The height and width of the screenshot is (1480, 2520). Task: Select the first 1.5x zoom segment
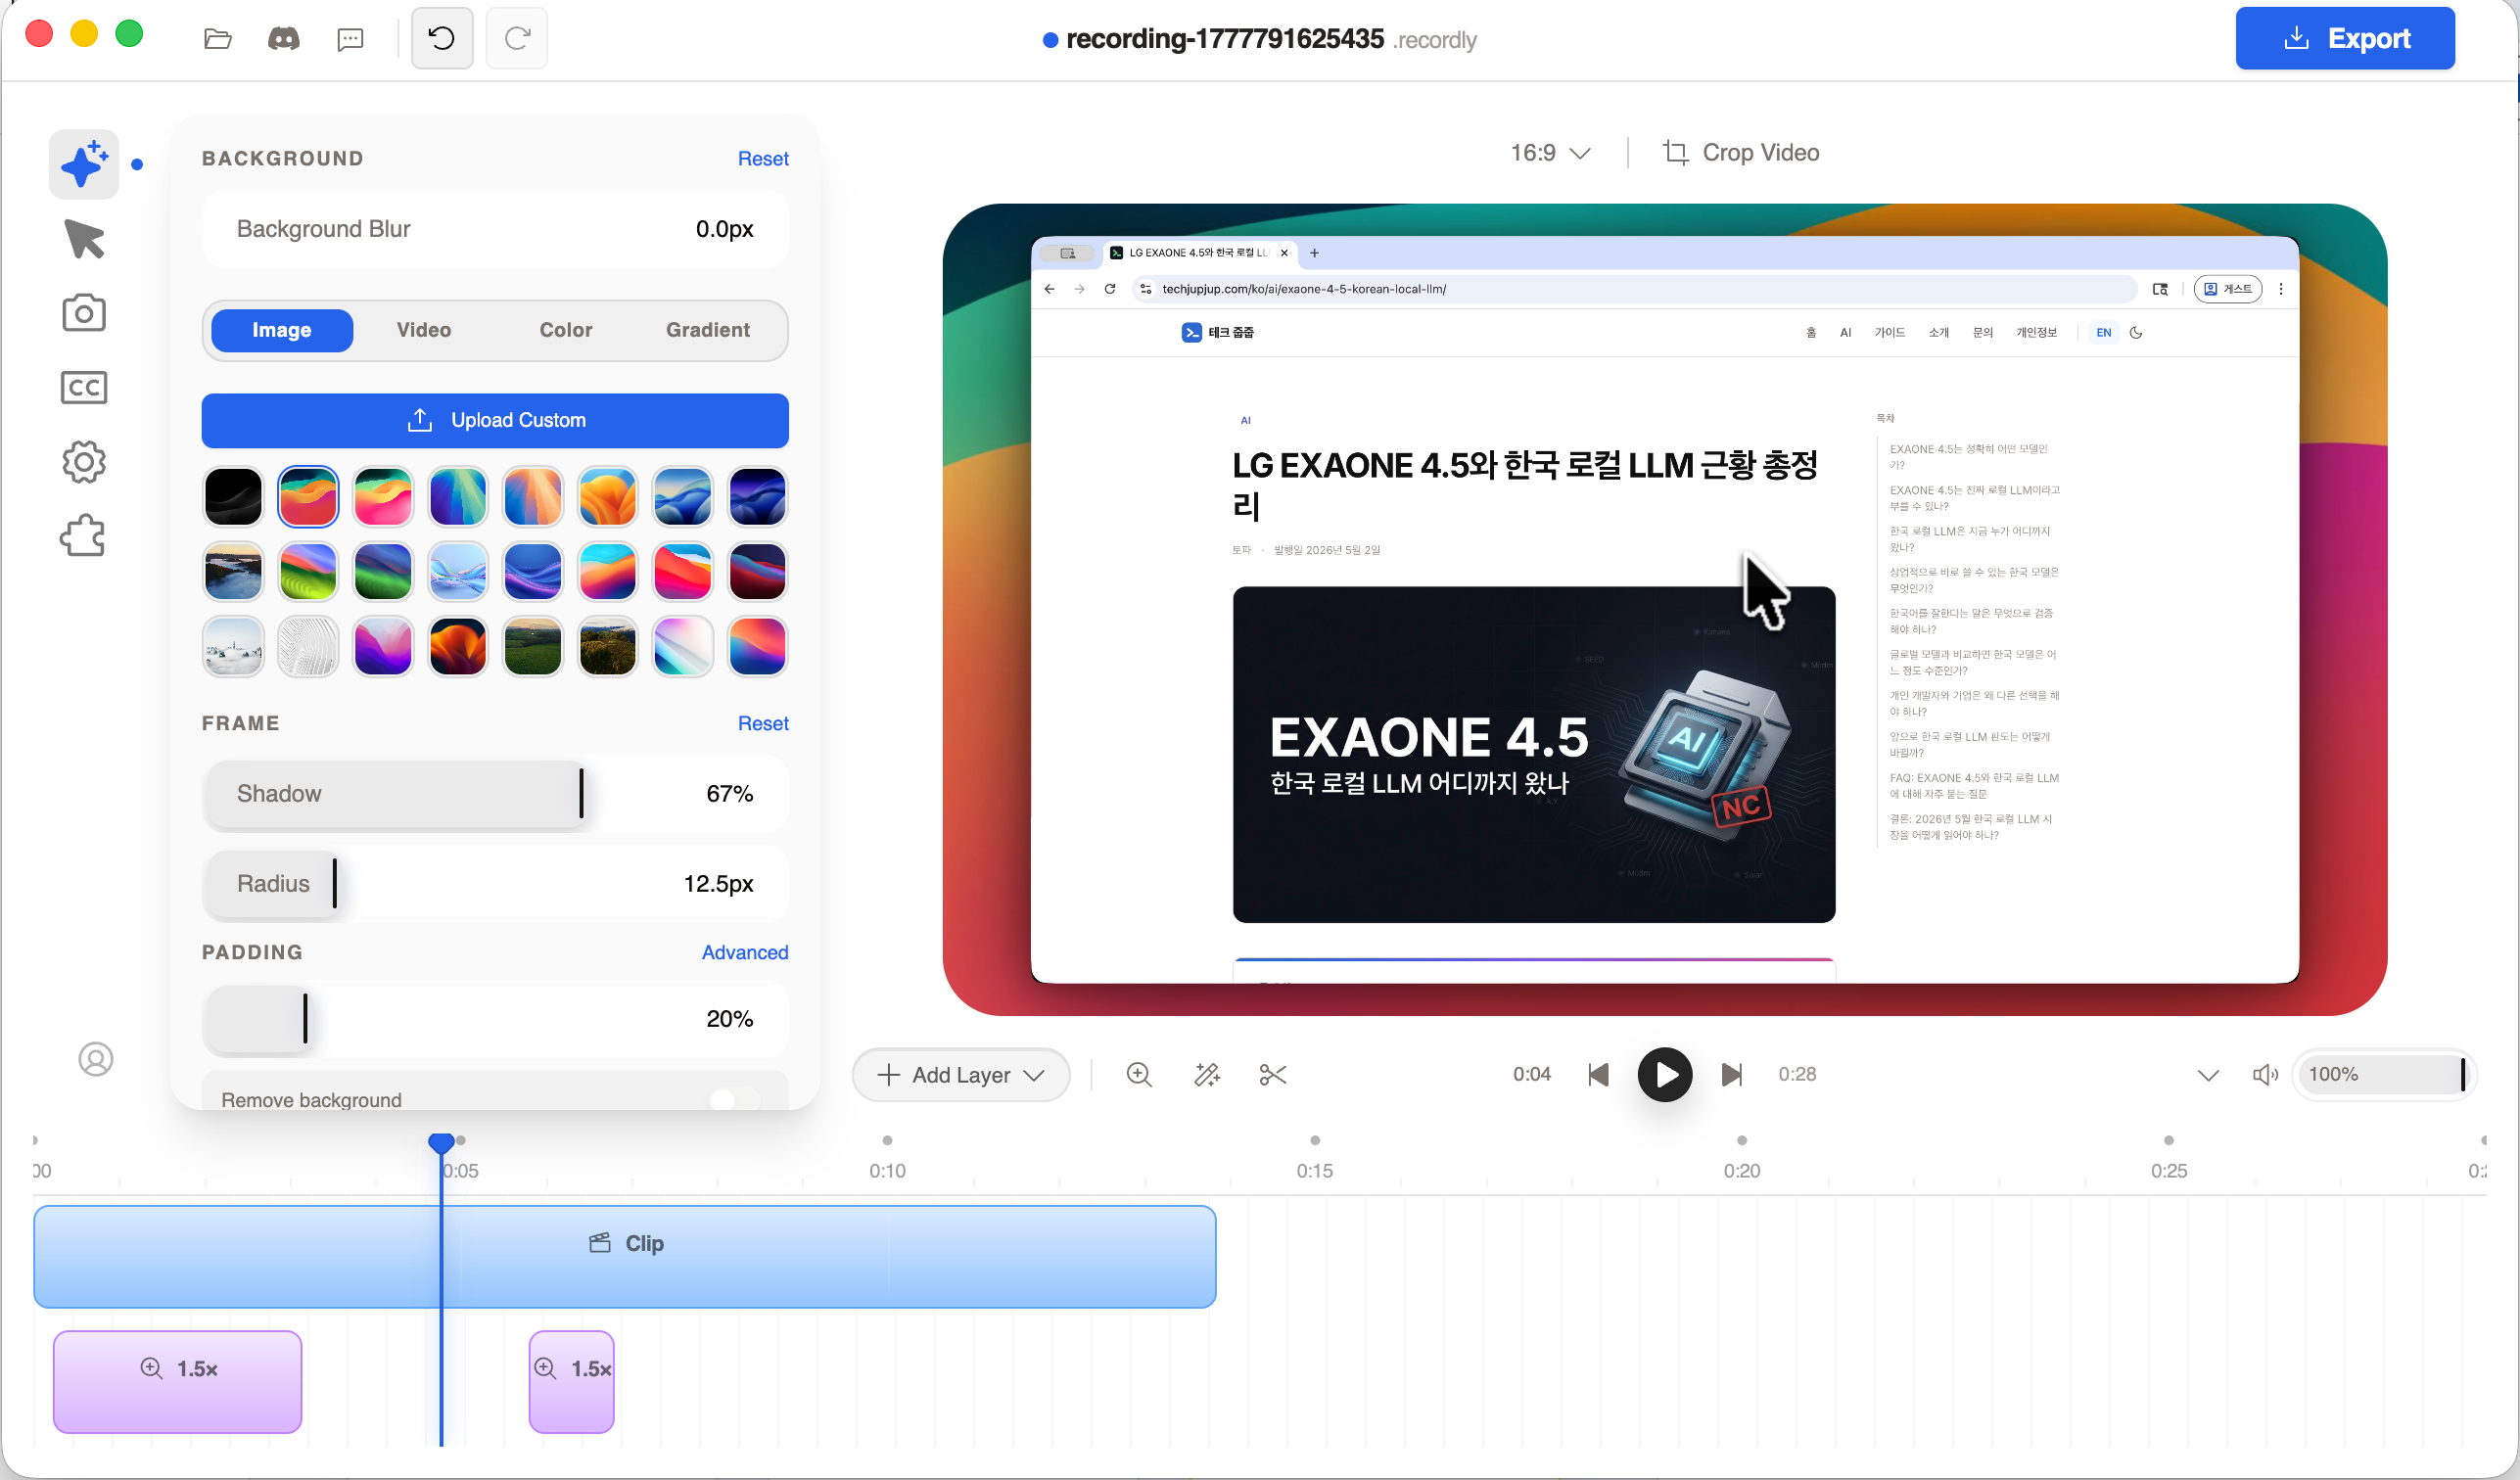[x=178, y=1382]
